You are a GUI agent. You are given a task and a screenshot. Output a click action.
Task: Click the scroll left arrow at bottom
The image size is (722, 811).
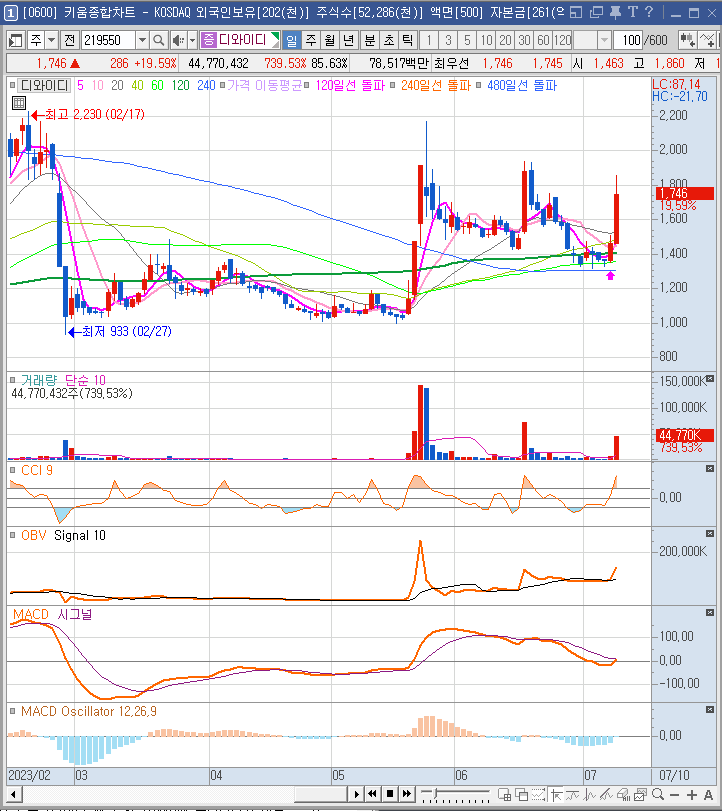[x=14, y=794]
